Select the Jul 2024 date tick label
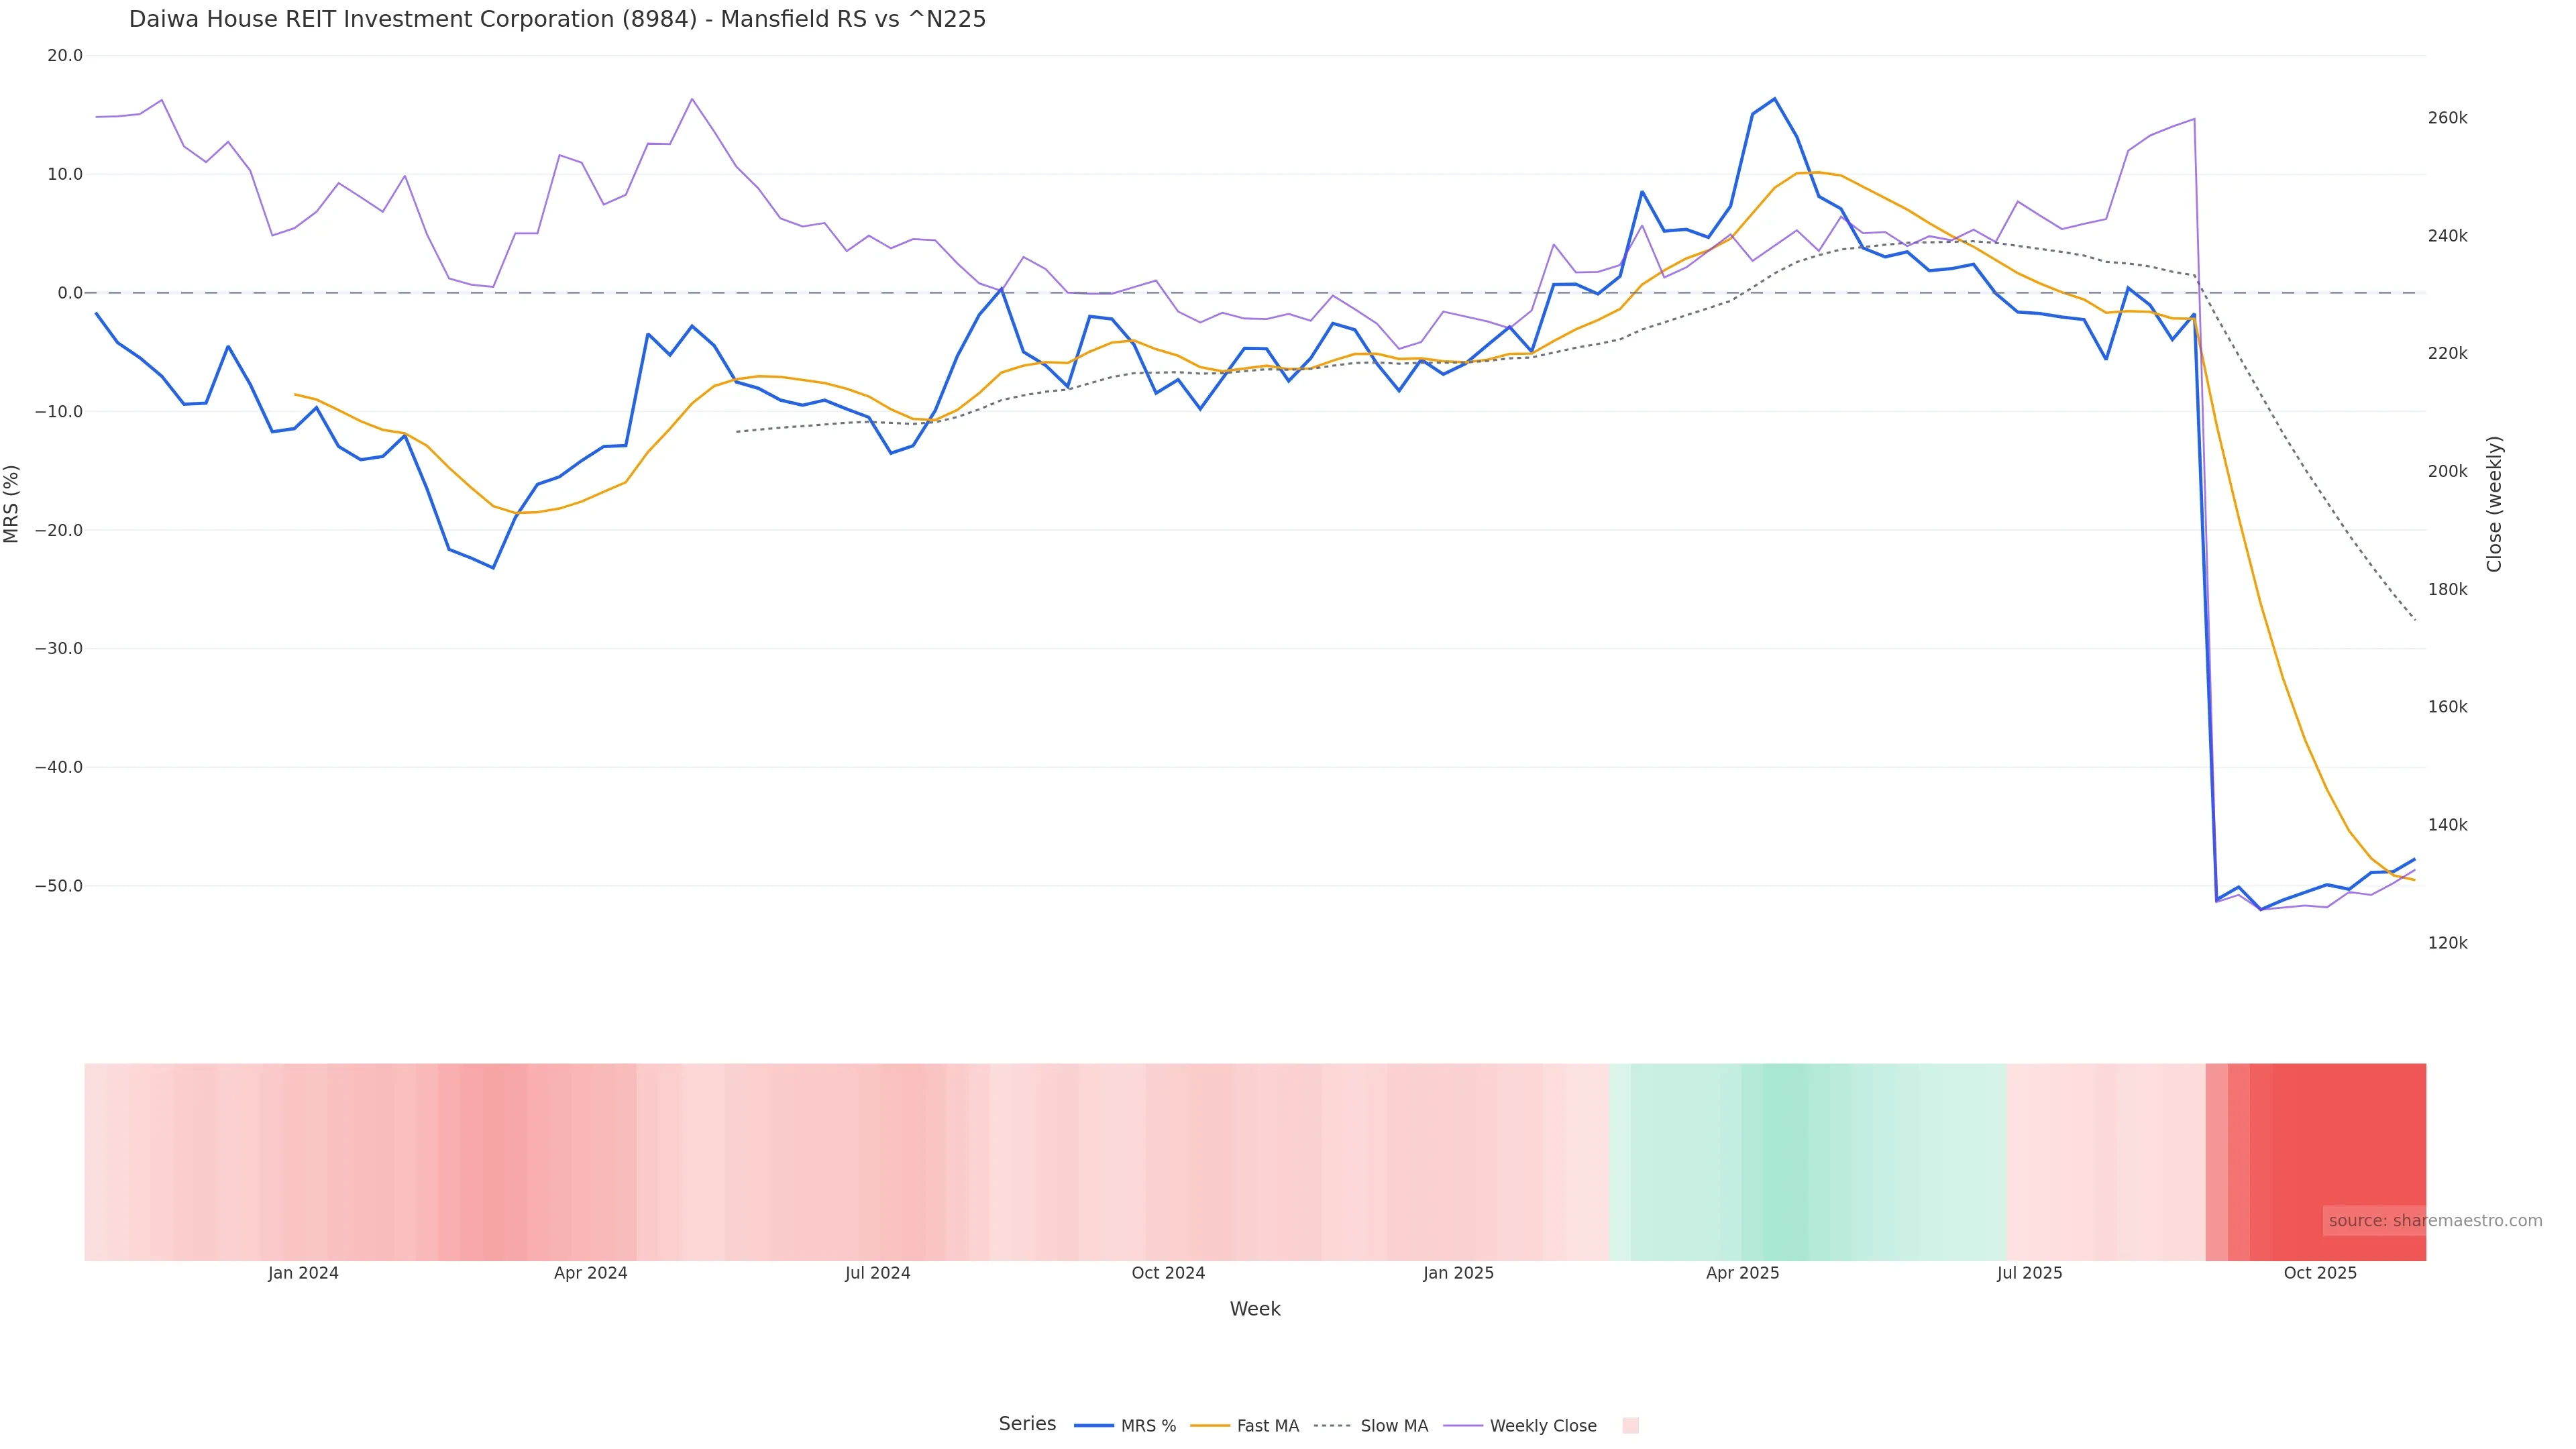 (877, 1273)
